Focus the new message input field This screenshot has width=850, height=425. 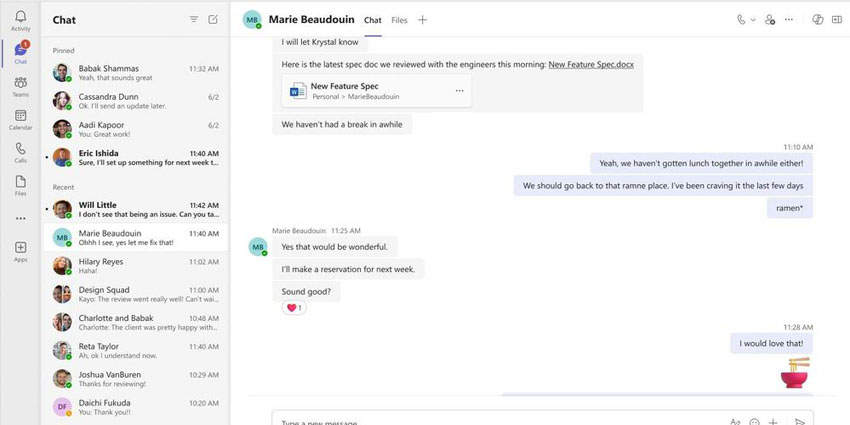coord(542,419)
